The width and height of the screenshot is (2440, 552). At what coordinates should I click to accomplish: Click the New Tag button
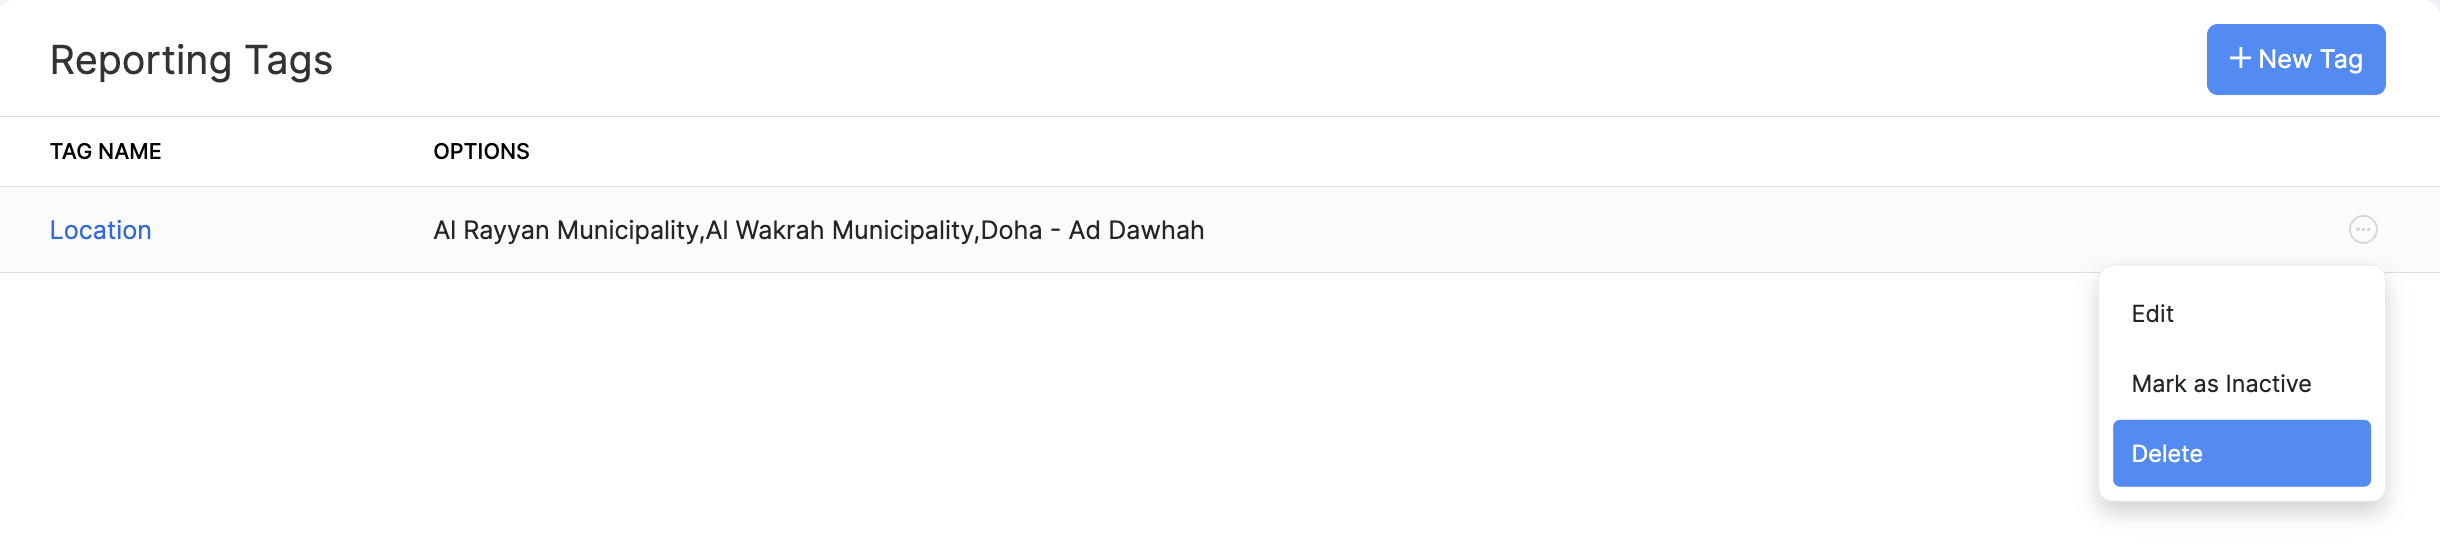click(2295, 60)
